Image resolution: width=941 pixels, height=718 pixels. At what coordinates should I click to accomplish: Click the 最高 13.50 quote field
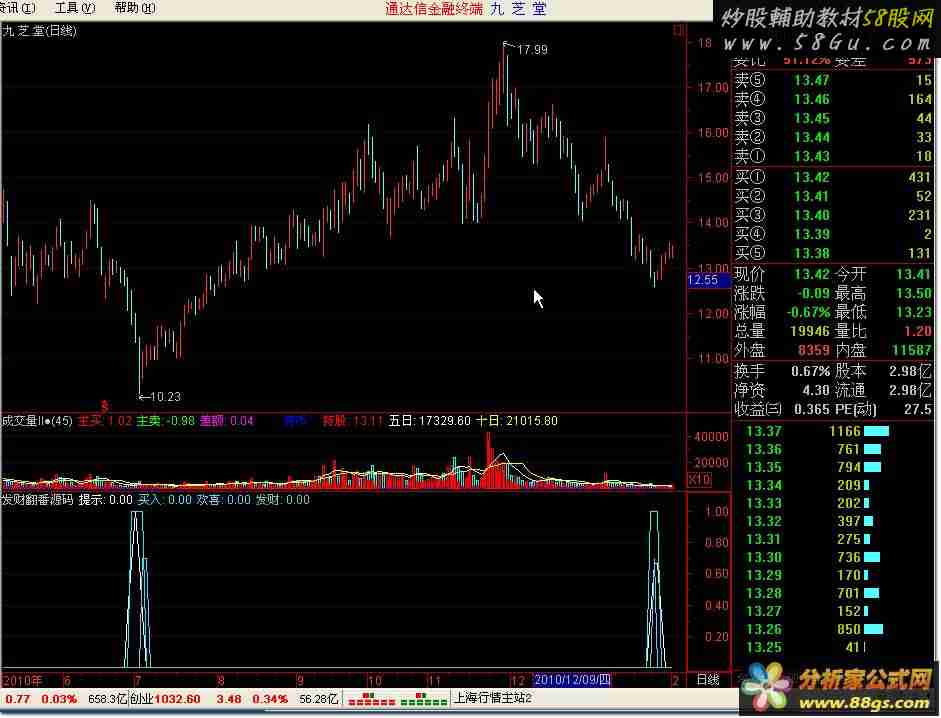pos(883,294)
